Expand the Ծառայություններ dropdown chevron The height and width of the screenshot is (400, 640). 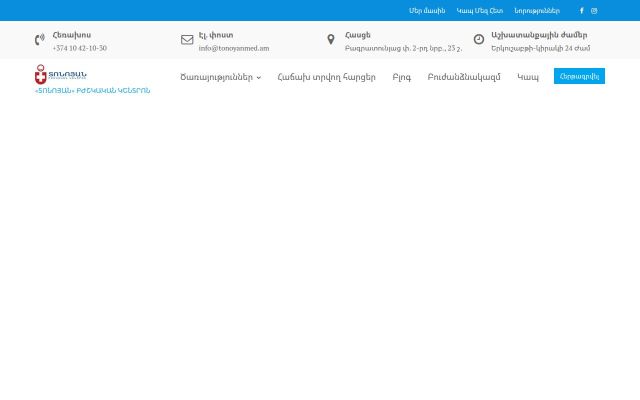[x=259, y=78]
